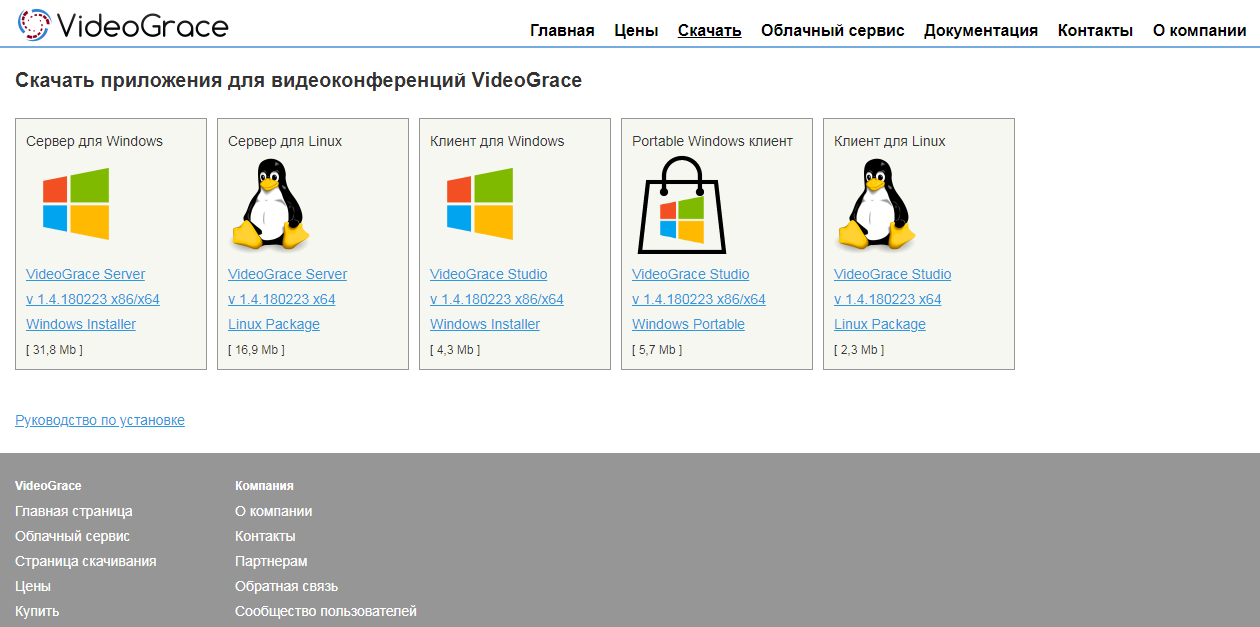
Task: Click footer link Сообщество пользователей
Action: (326, 611)
